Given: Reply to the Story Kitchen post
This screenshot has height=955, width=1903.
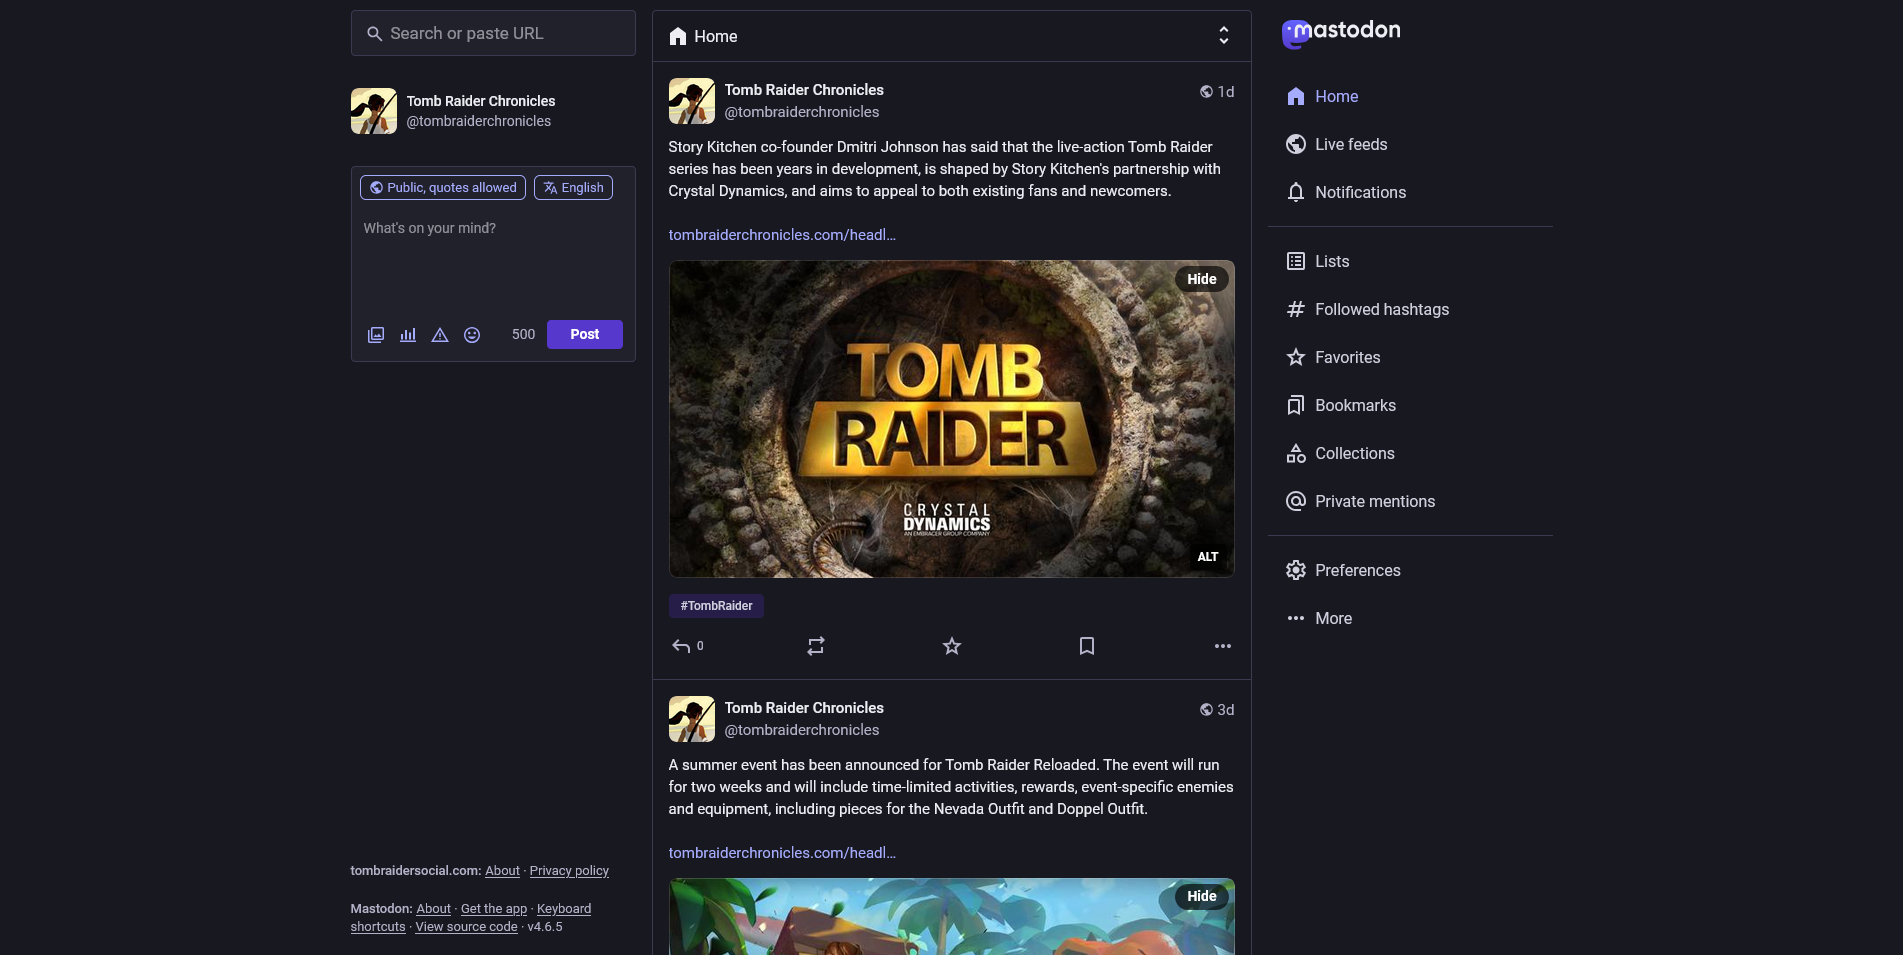Looking at the screenshot, I should point(687,646).
